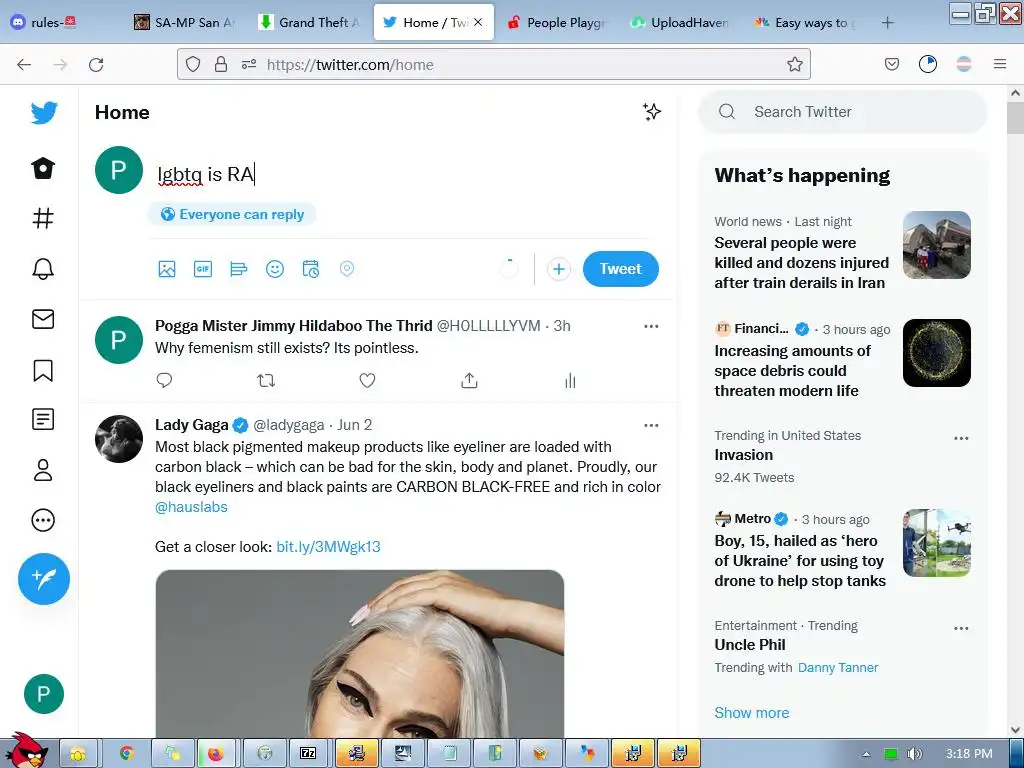Click in Search Twitter field
This screenshot has height=768, width=1024.
[842, 112]
